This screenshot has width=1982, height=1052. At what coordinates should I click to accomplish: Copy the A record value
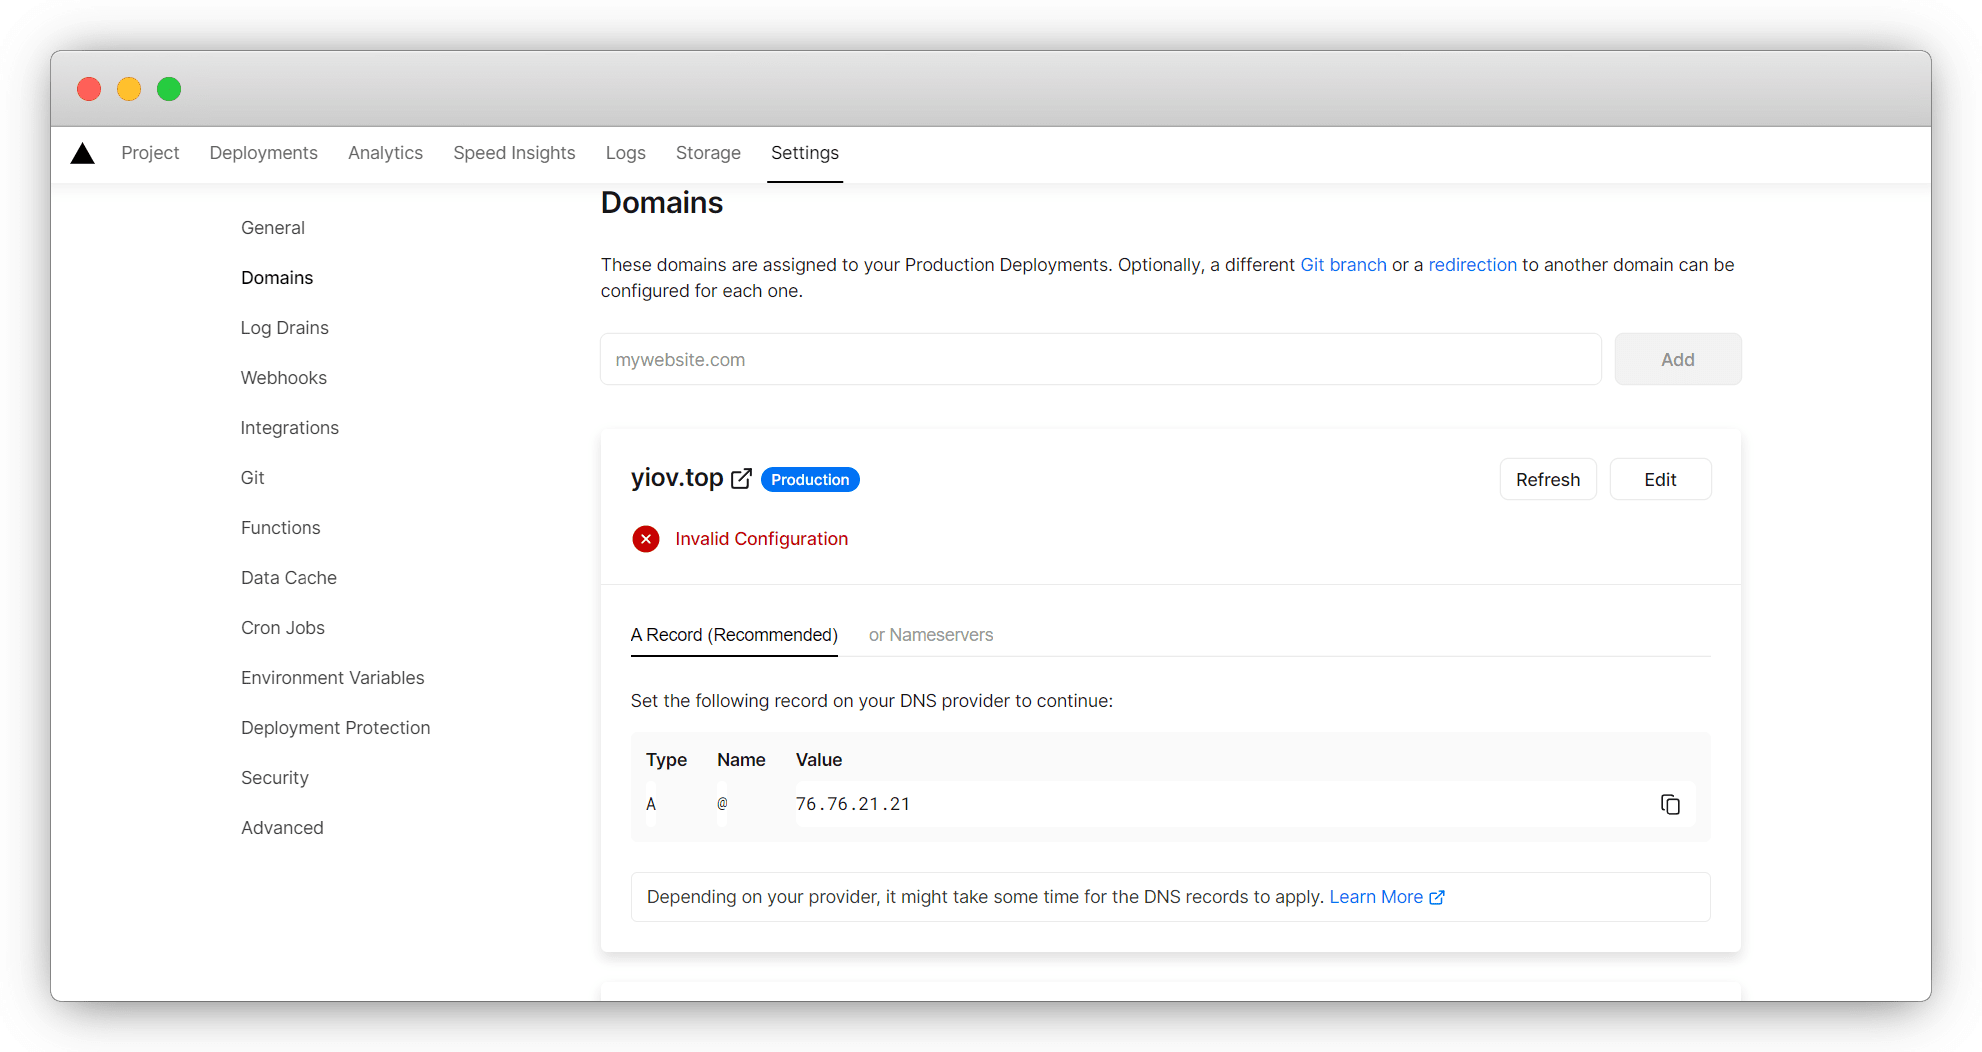click(x=1669, y=805)
